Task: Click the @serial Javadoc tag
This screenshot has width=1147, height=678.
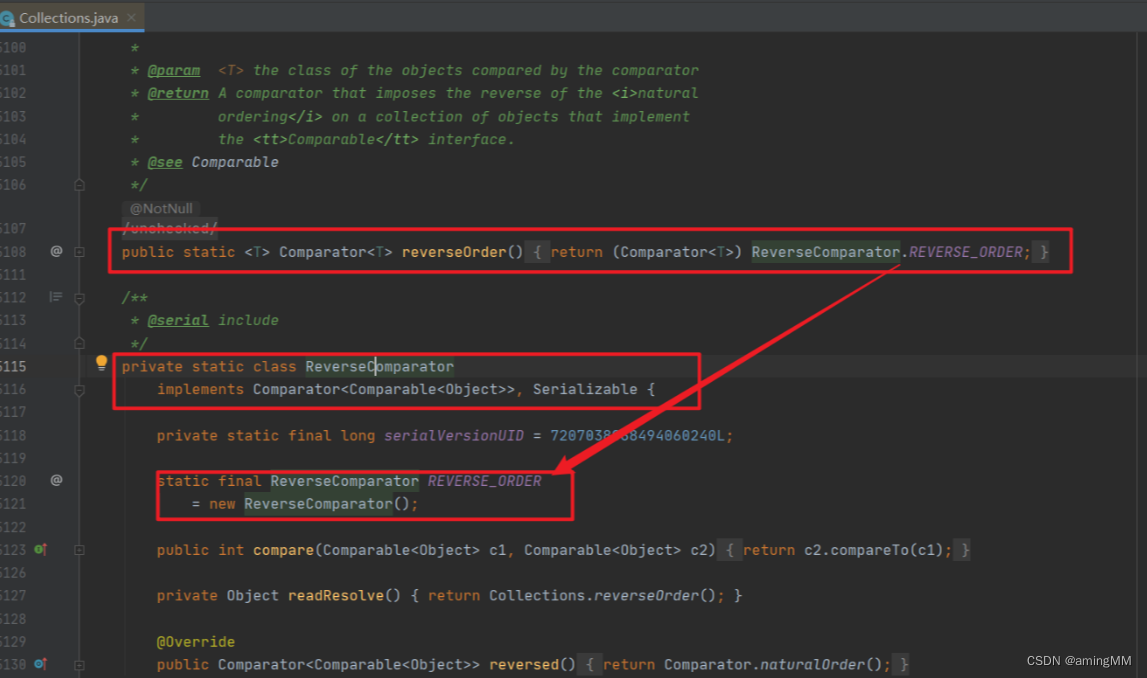Action: [178, 320]
